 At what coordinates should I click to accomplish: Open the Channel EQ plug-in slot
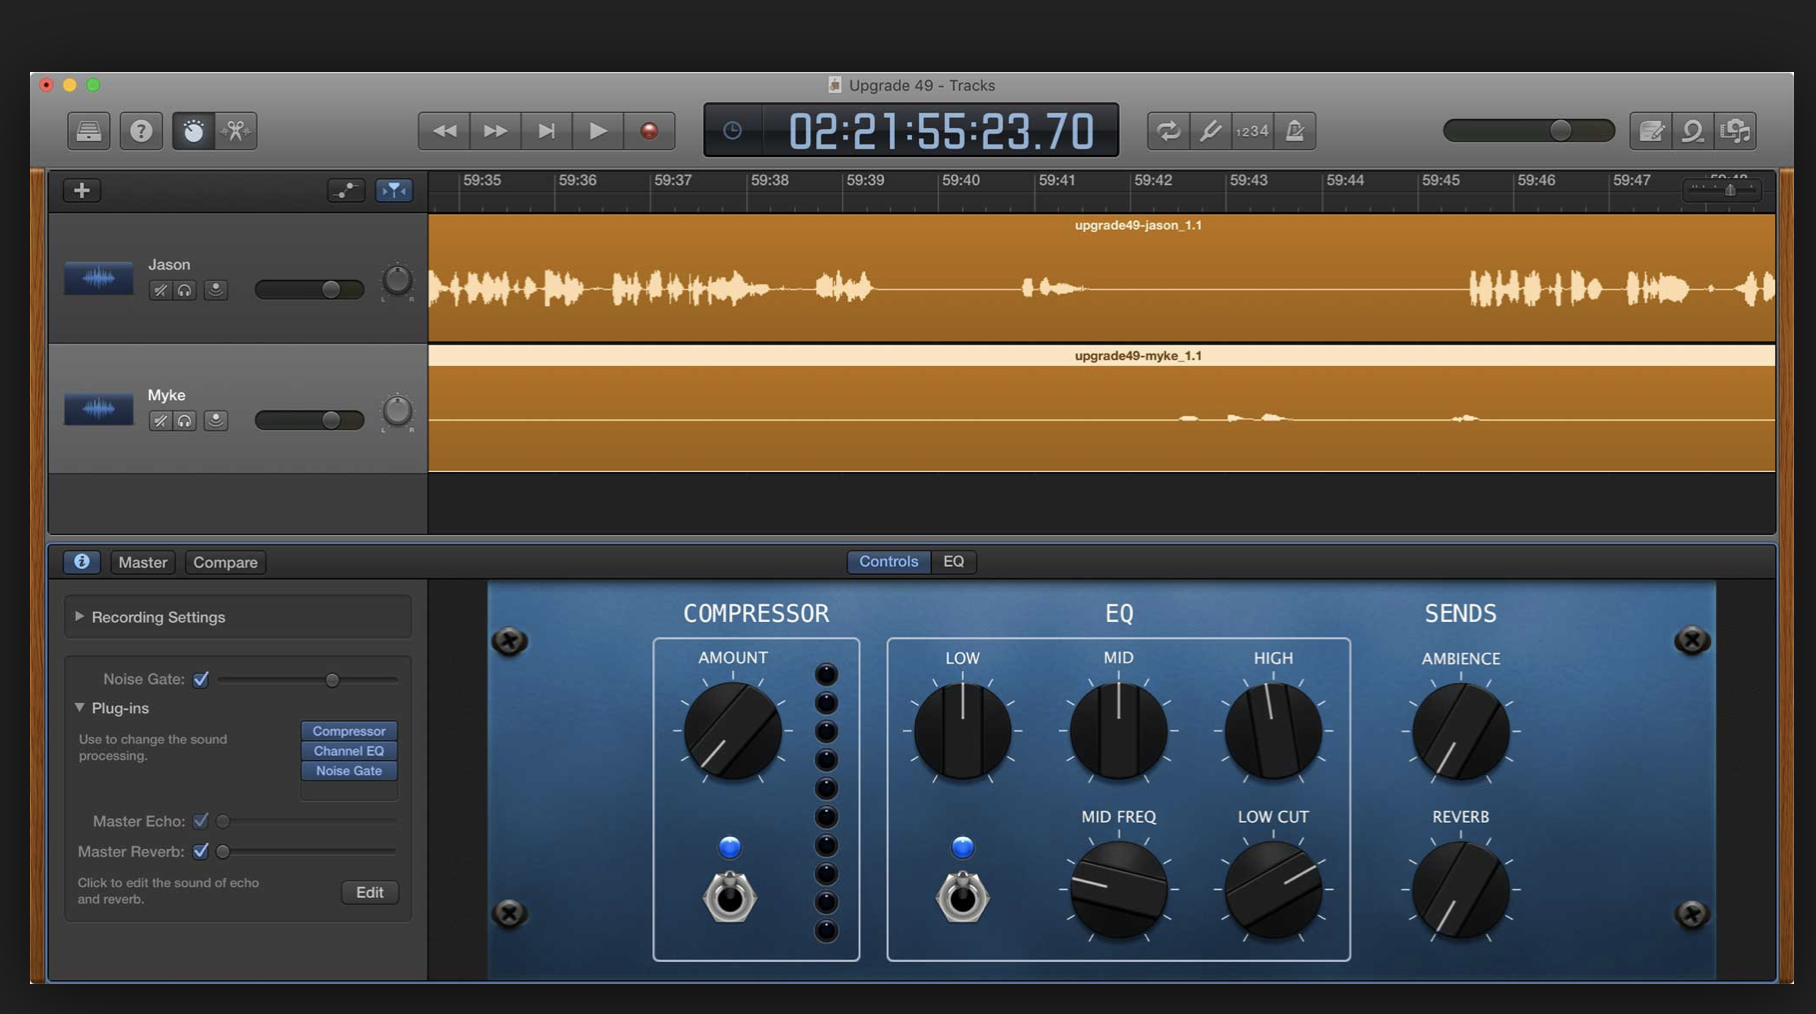pyautogui.click(x=349, y=751)
